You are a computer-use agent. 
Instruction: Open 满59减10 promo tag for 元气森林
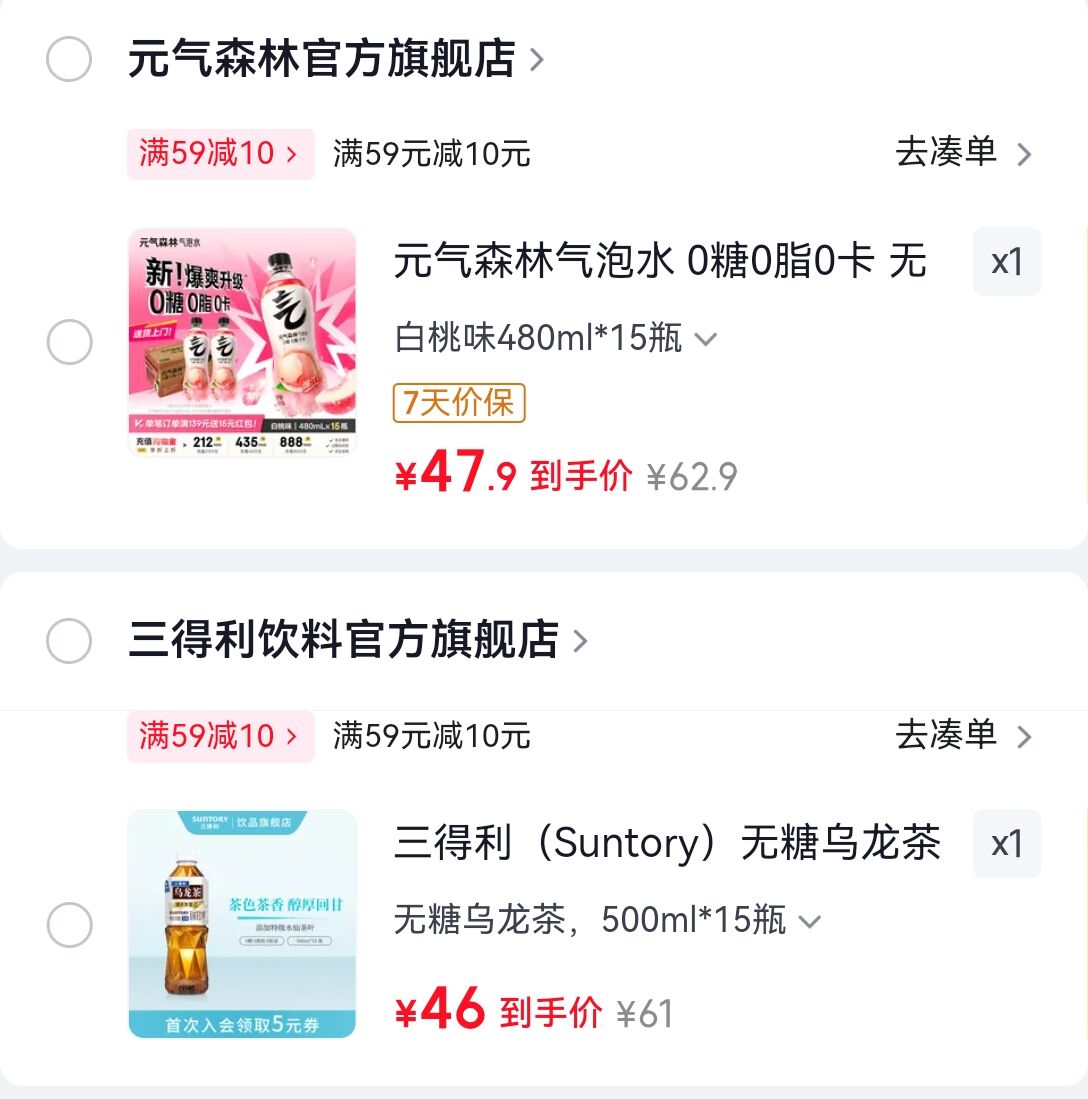click(220, 154)
